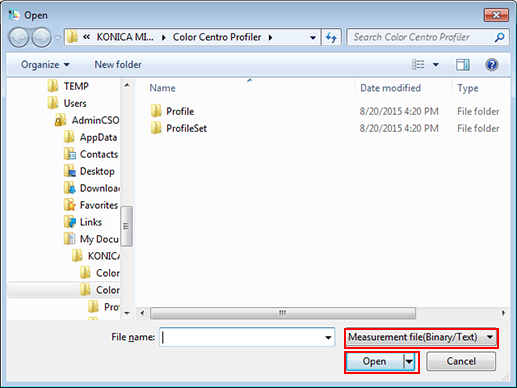
Task: Click the Open button
Action: coord(375,361)
